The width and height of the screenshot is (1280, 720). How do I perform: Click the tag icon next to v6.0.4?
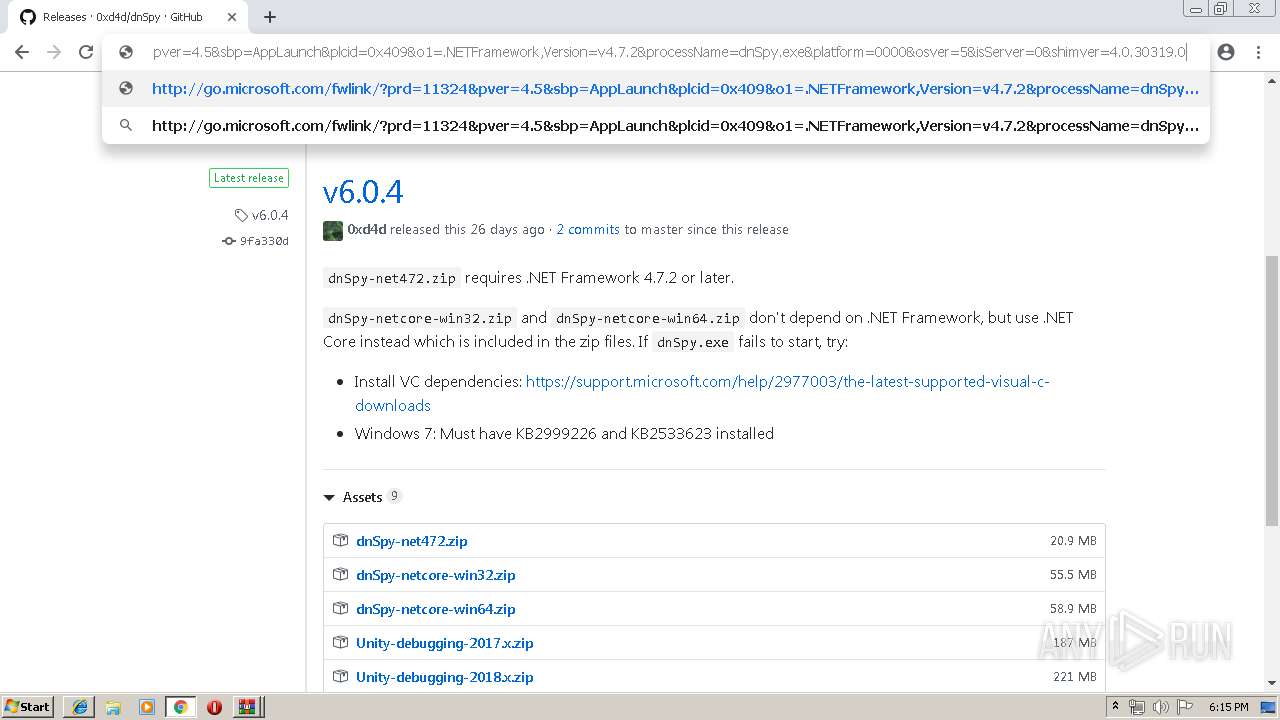click(x=241, y=215)
